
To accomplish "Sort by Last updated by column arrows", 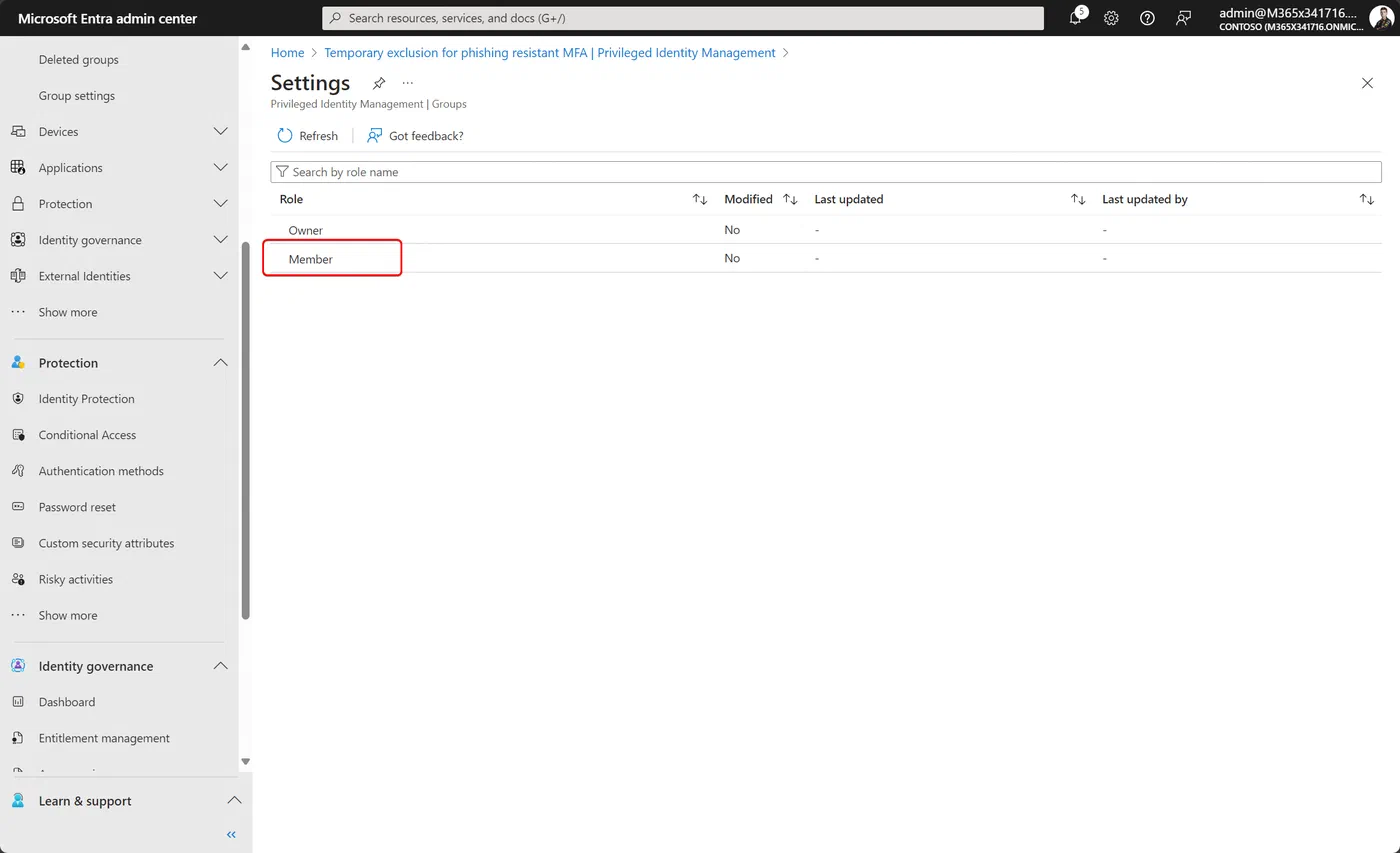I will pos(1366,200).
